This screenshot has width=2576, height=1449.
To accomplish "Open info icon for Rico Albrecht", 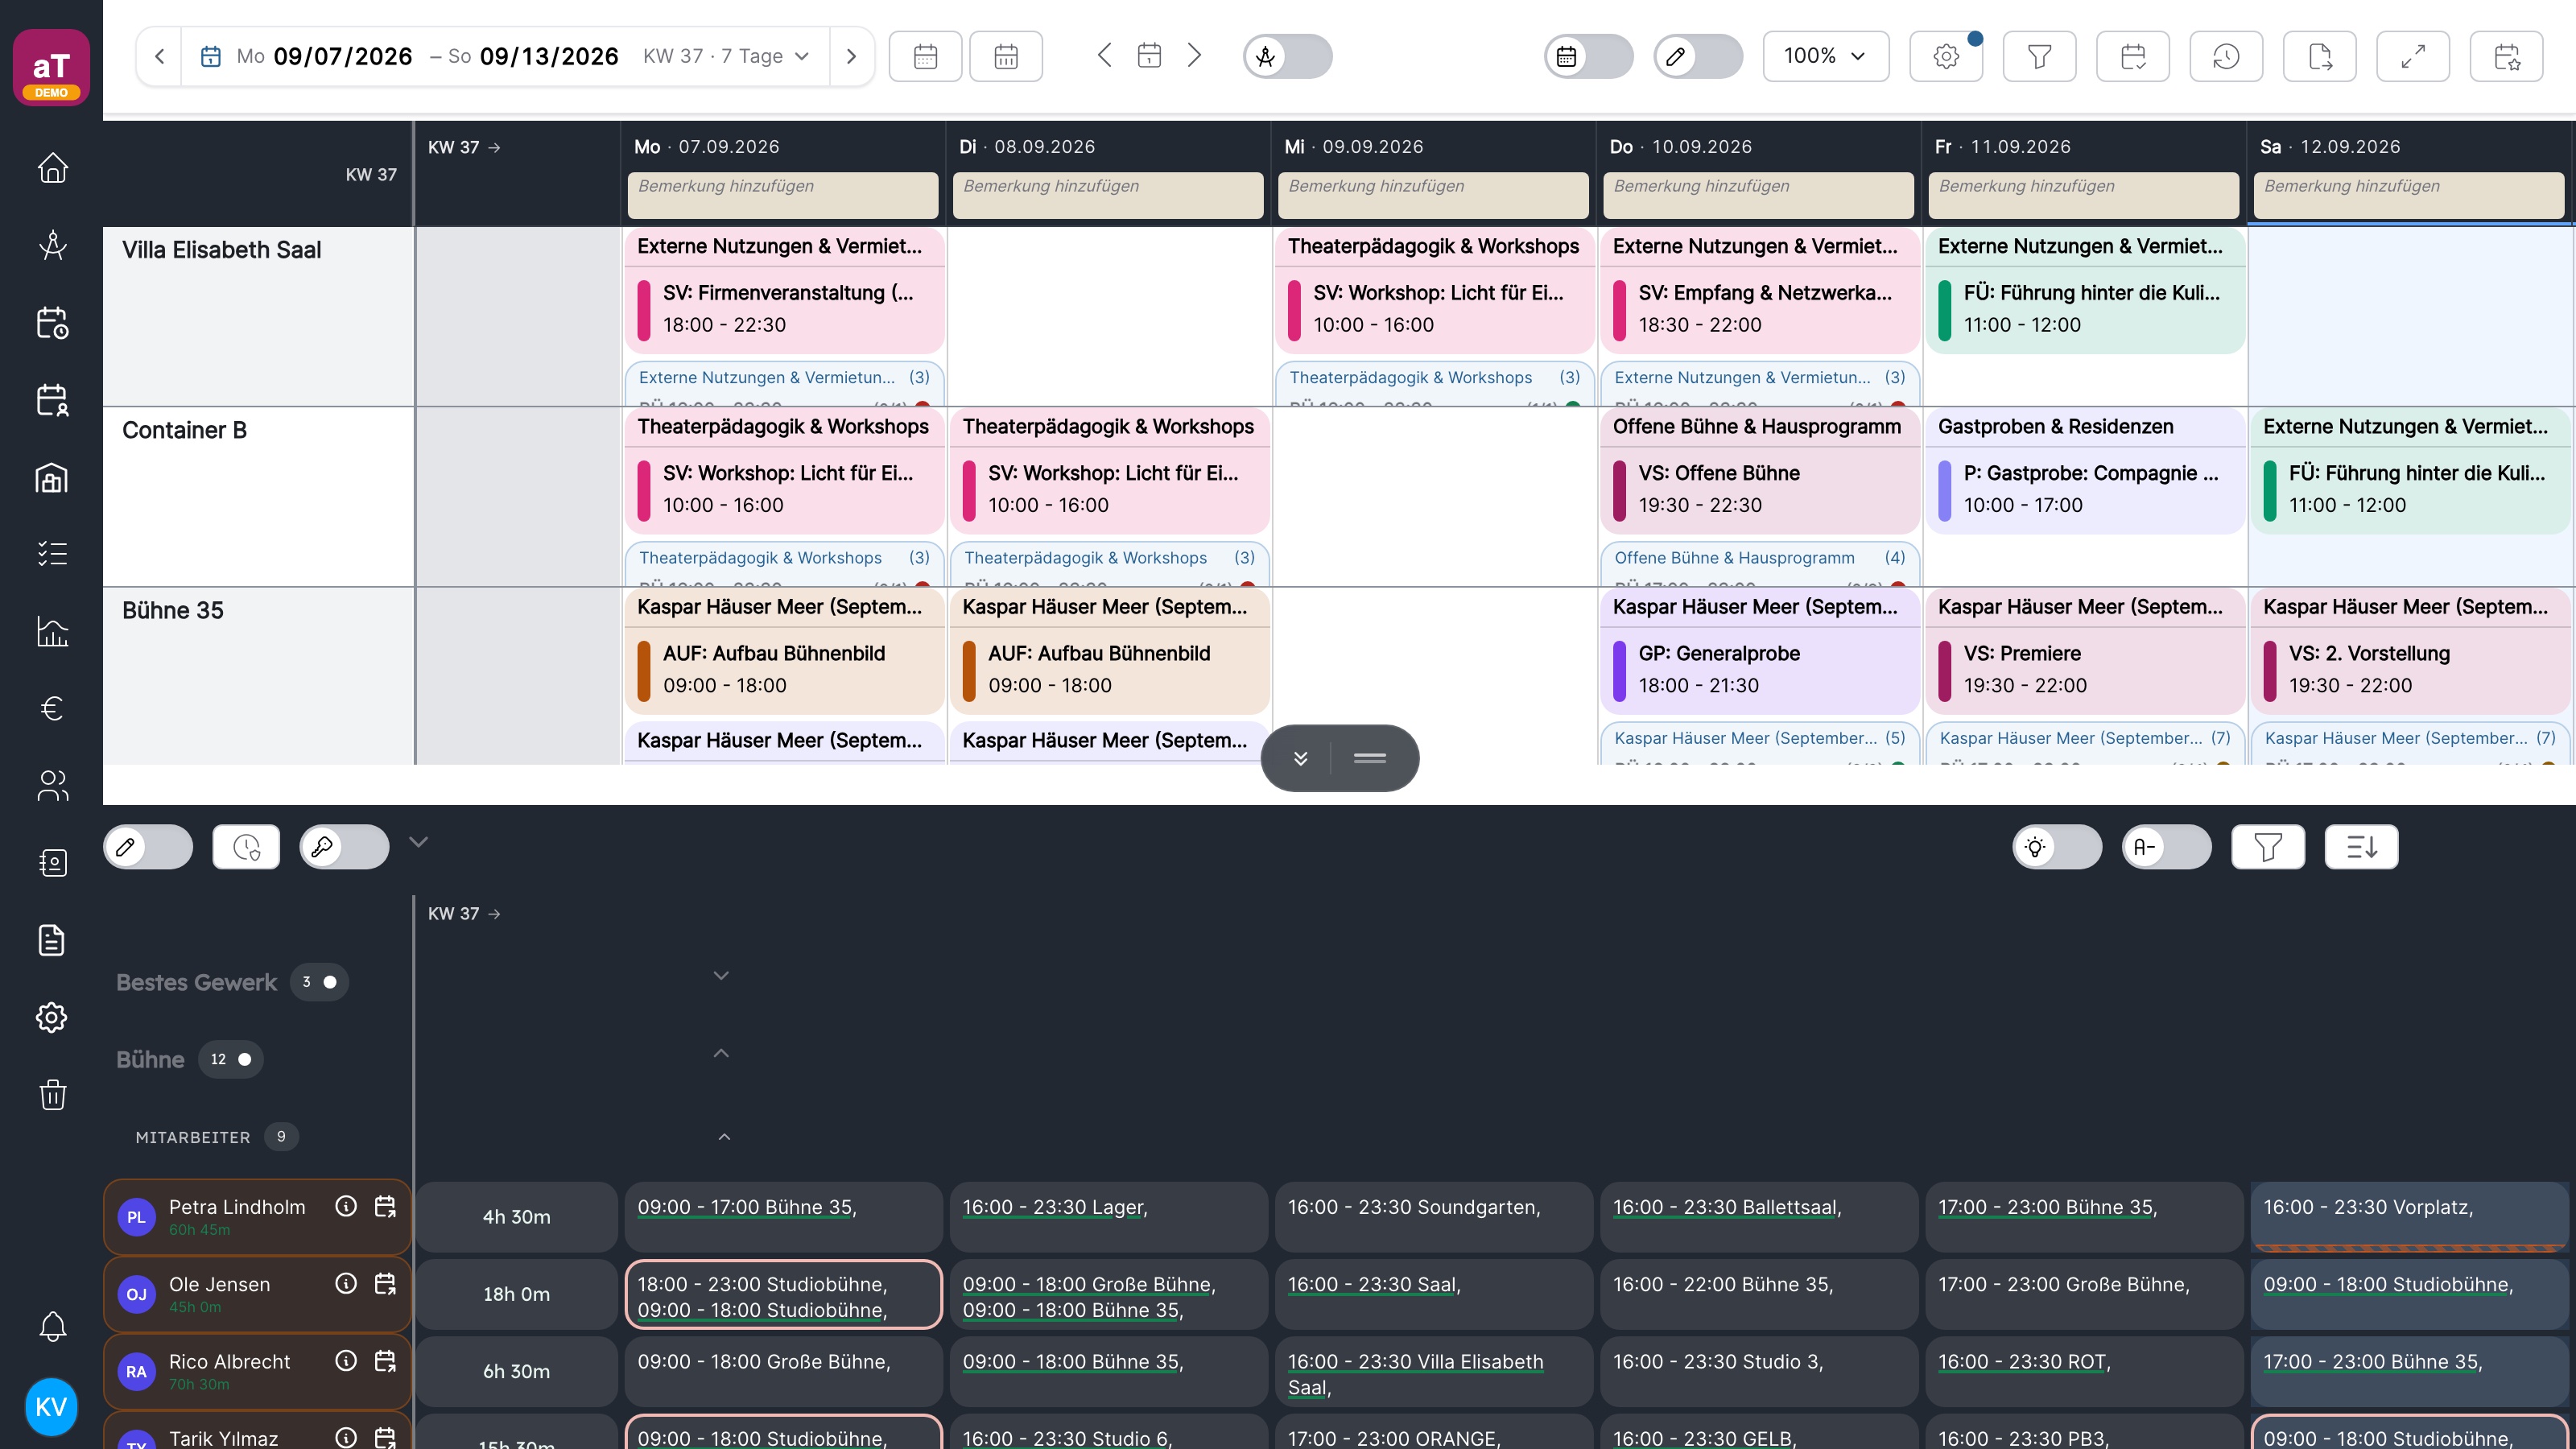I will [x=346, y=1360].
